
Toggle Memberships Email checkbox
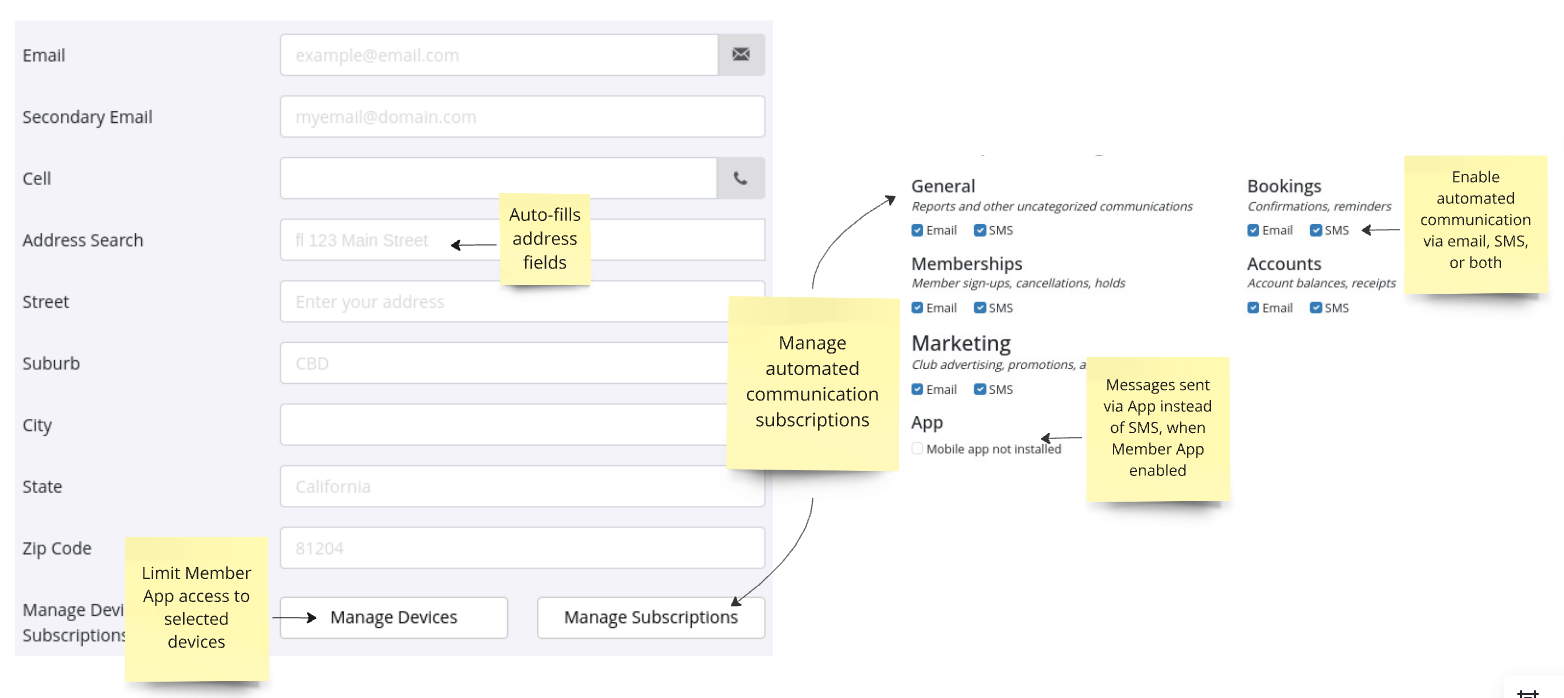pos(918,308)
